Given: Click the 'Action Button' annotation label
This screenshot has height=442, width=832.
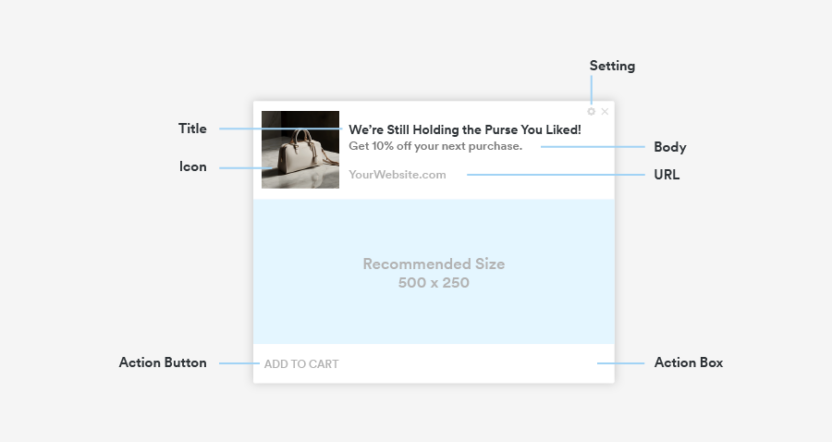Looking at the screenshot, I should (x=163, y=362).
